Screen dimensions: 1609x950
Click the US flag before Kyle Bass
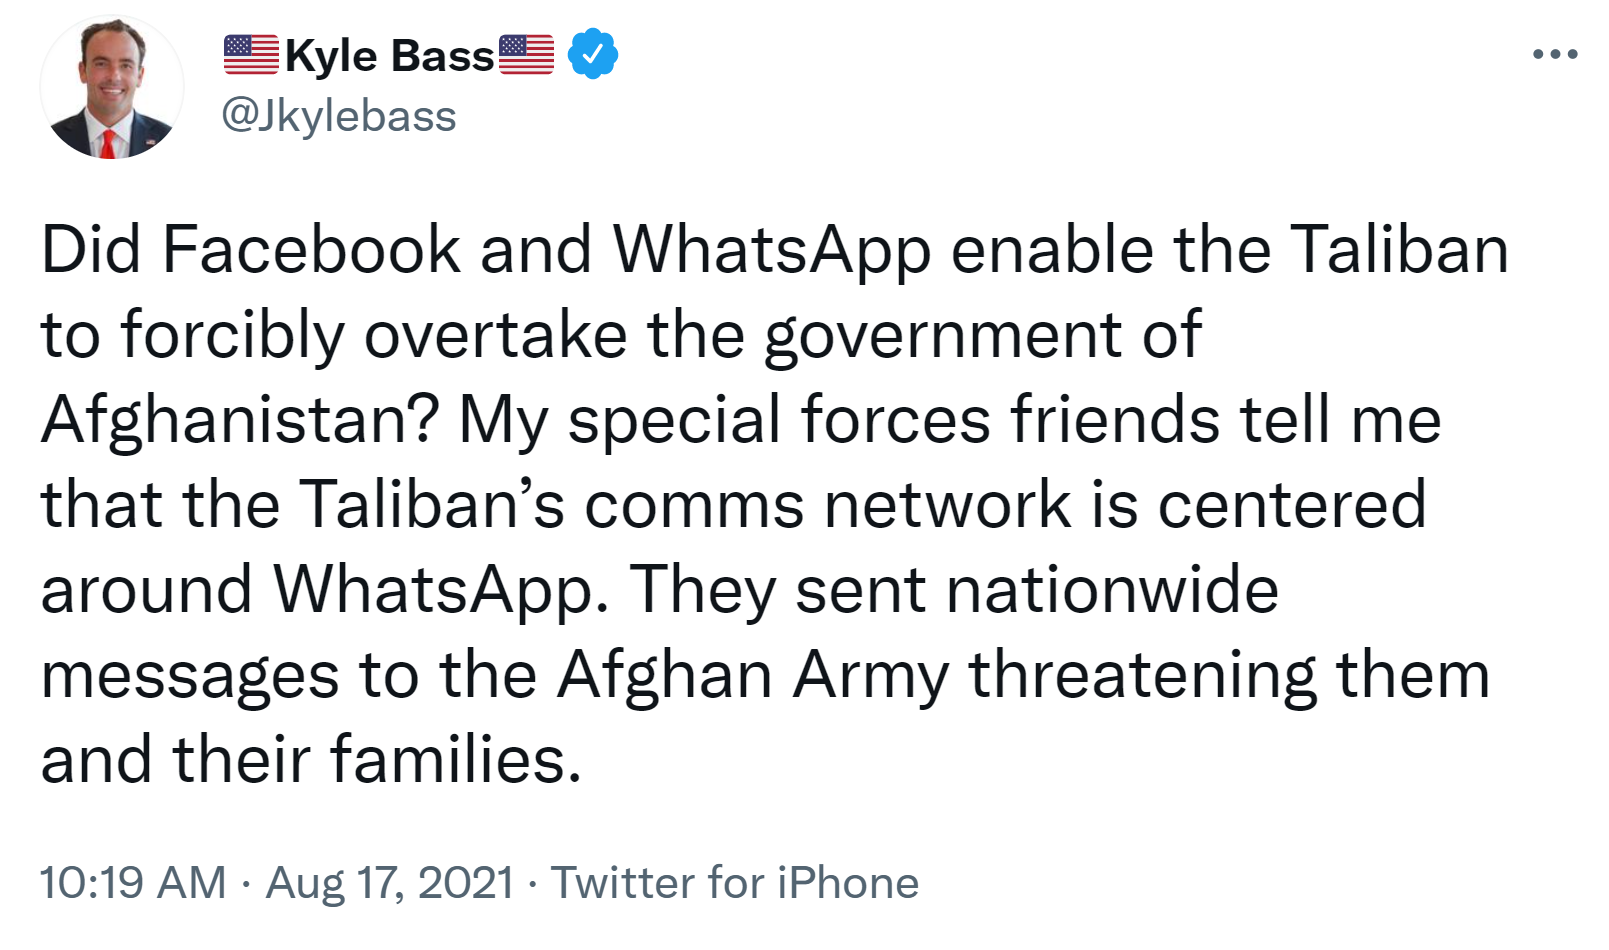click(x=251, y=55)
